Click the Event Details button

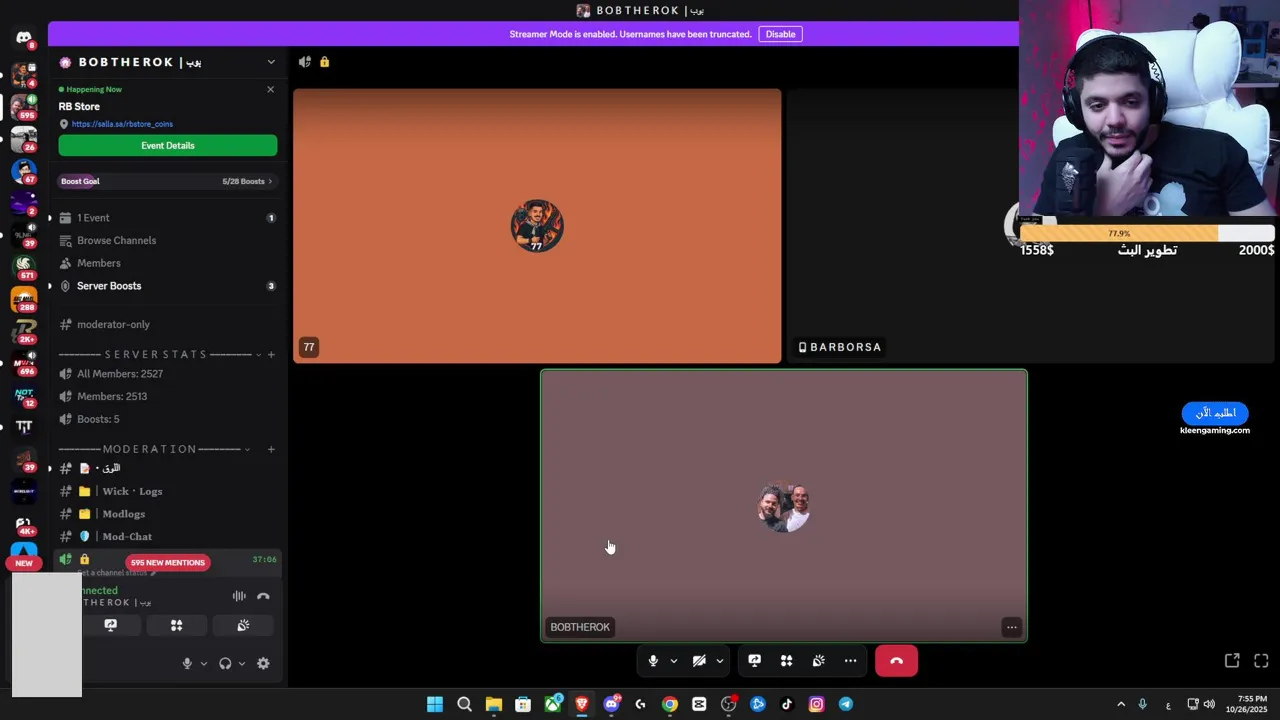coord(168,145)
